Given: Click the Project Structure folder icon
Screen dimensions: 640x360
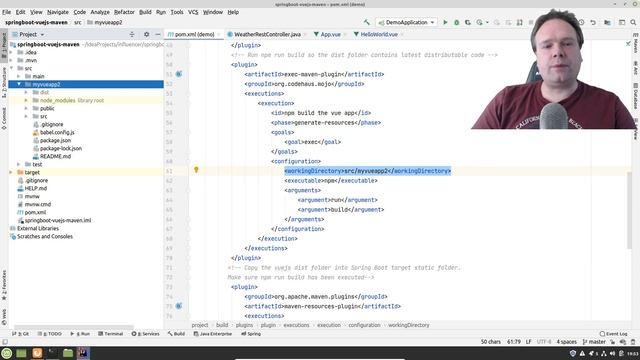Looking at the screenshot, I should coord(607,22).
